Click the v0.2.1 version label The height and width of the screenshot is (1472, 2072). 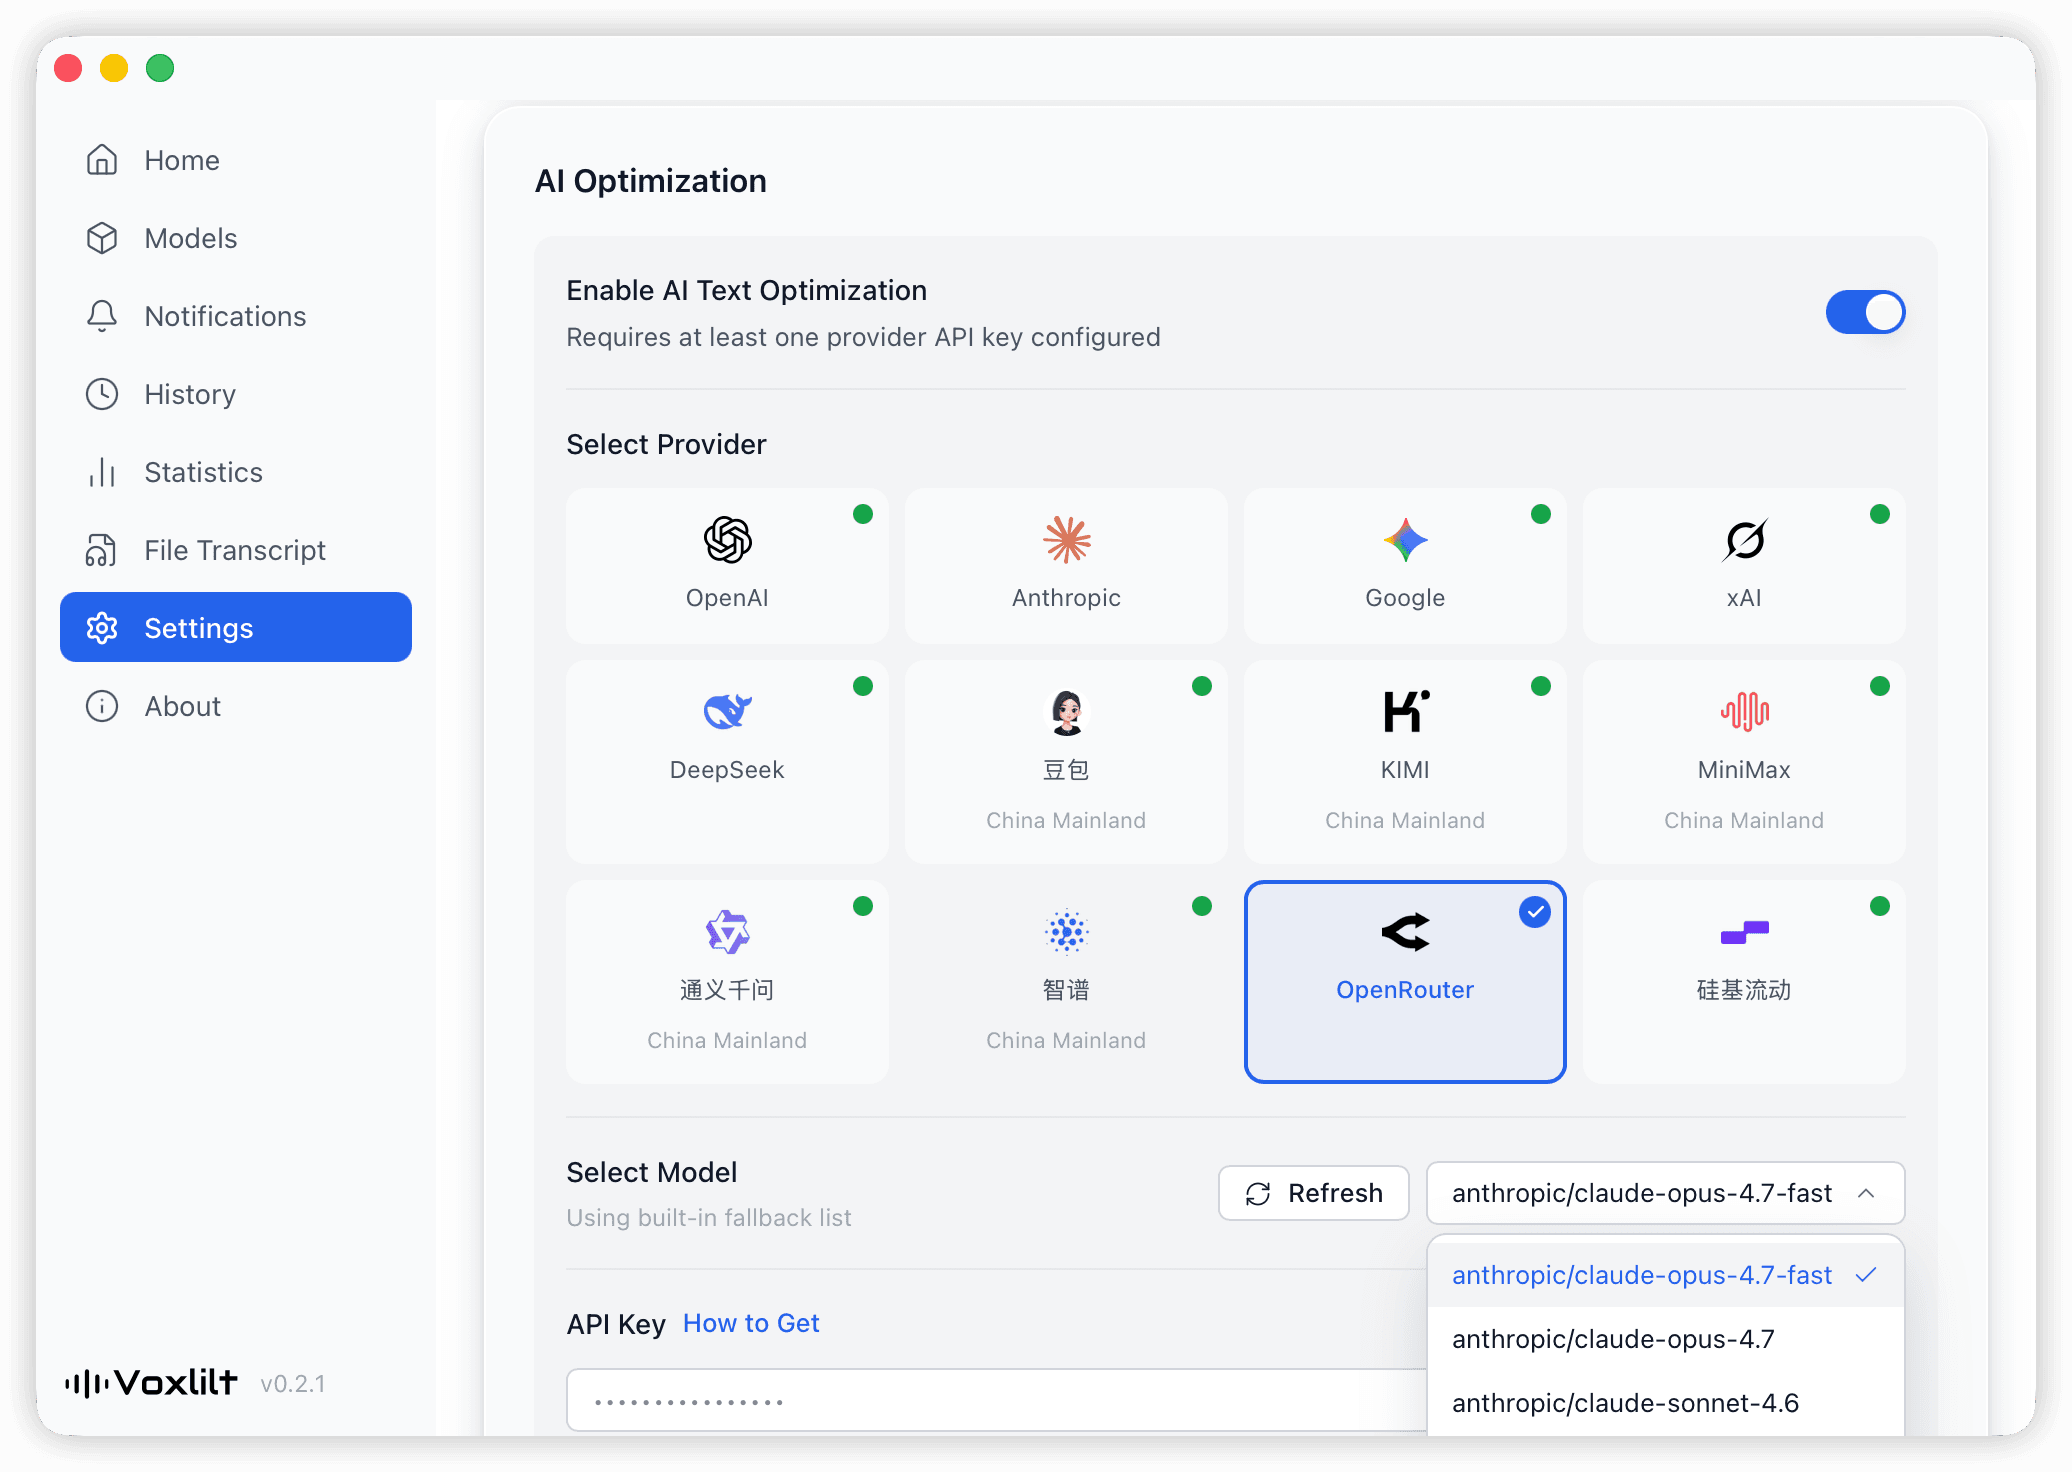click(293, 1384)
